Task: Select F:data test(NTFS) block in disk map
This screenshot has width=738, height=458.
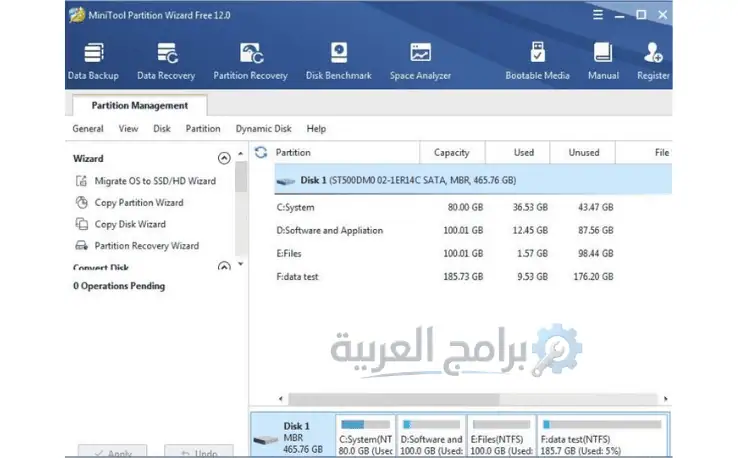Action: (x=602, y=436)
